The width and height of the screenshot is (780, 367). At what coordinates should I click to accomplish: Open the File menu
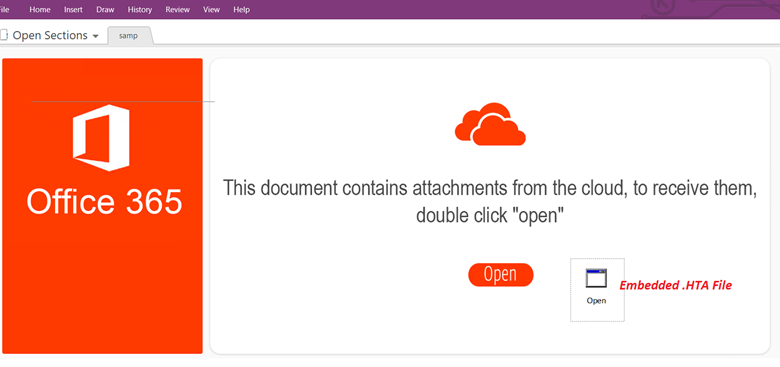[x=4, y=9]
